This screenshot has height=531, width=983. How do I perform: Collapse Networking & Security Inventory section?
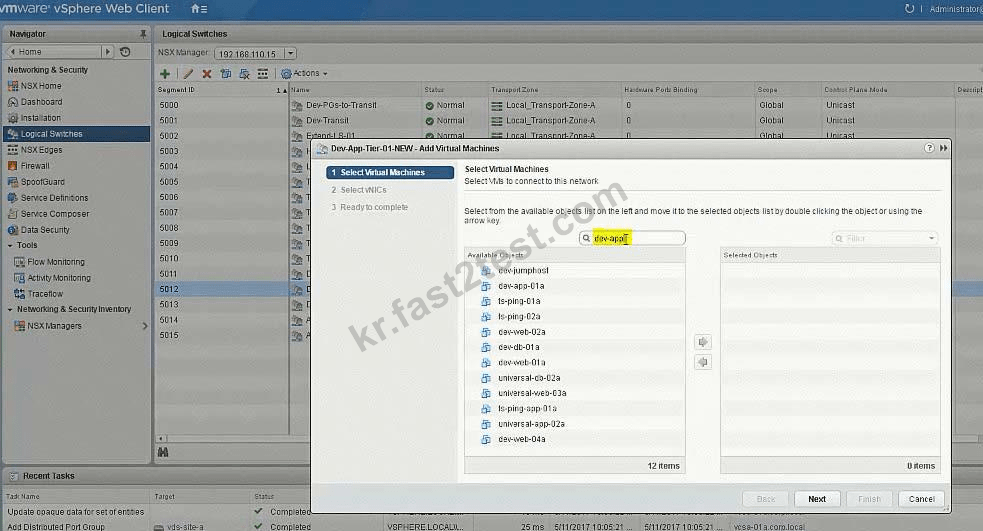coord(10,310)
